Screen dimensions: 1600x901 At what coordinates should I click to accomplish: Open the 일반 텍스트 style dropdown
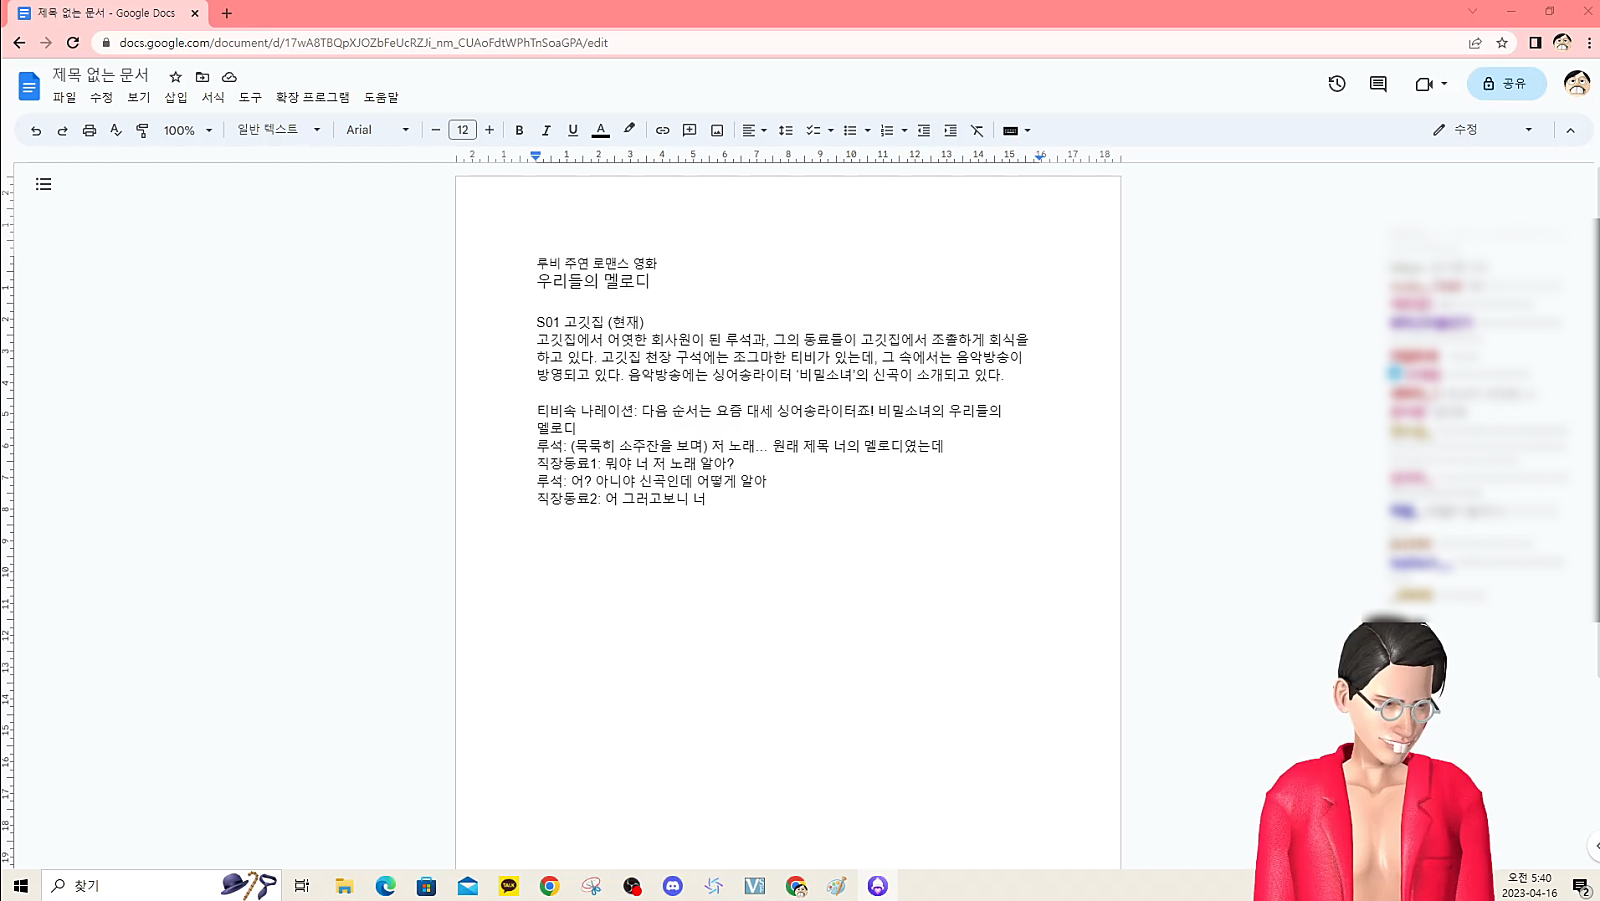click(278, 130)
